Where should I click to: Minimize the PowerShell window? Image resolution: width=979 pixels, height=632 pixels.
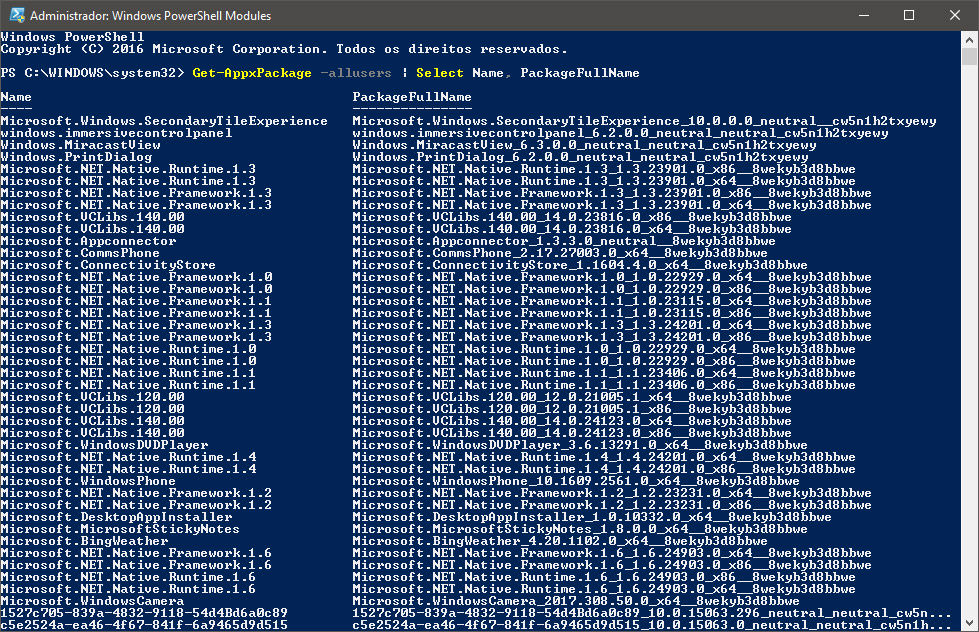[864, 15]
